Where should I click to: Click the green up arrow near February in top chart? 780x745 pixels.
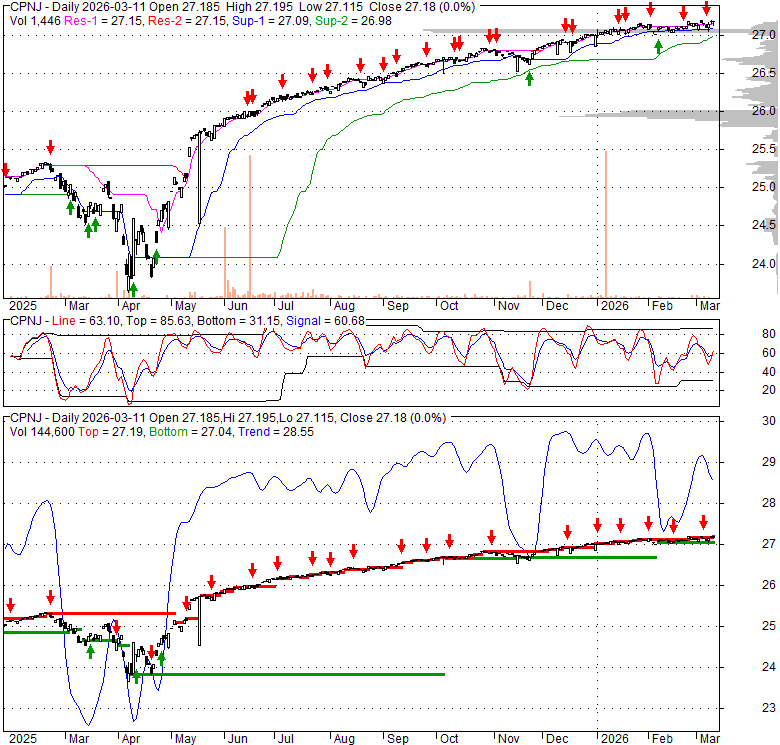click(x=657, y=45)
